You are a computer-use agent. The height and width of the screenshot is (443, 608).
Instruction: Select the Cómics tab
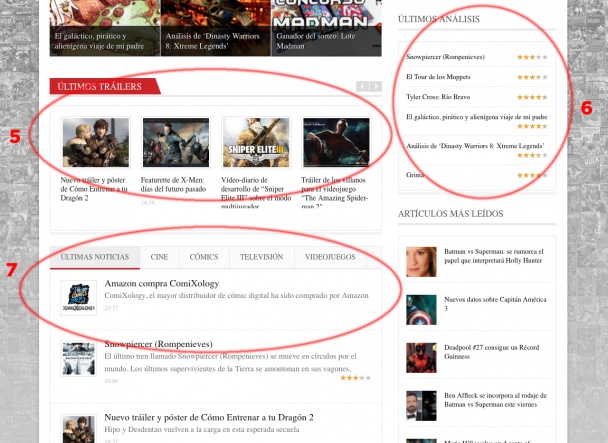coord(204,257)
